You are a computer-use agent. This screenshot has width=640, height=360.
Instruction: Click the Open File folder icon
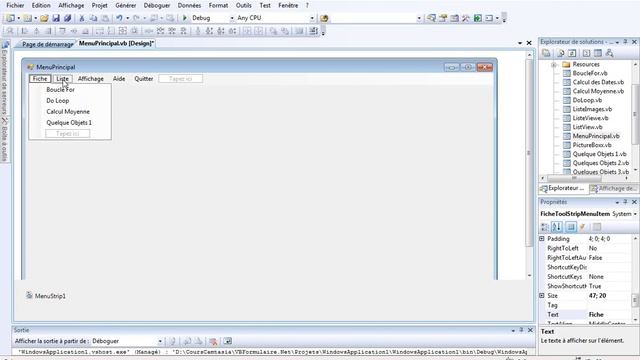[x=44, y=18]
